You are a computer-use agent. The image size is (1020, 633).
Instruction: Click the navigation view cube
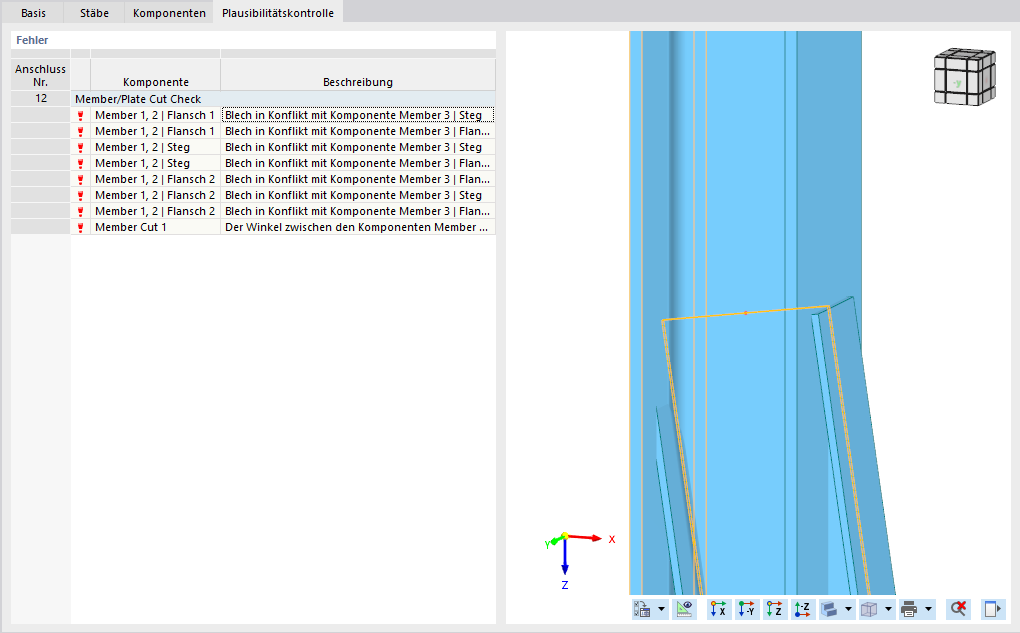pos(965,77)
